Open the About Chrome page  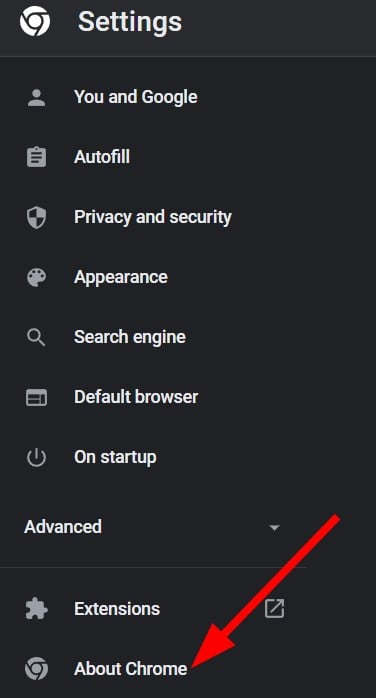pyautogui.click(x=131, y=669)
